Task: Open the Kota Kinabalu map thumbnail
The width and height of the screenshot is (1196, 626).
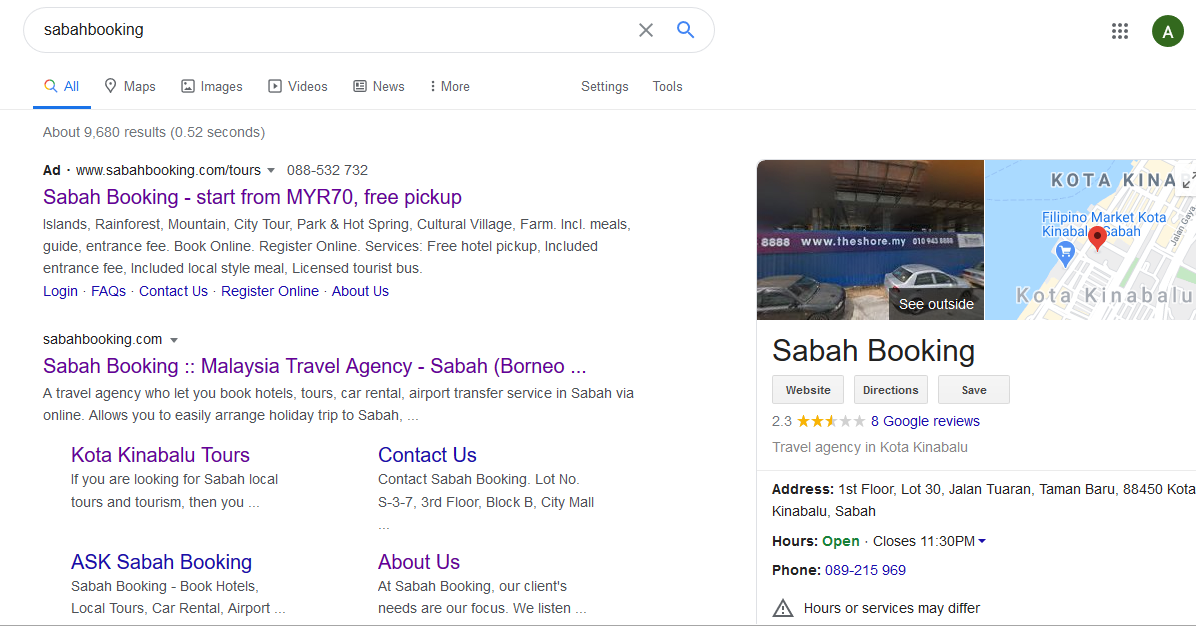Action: 1090,239
